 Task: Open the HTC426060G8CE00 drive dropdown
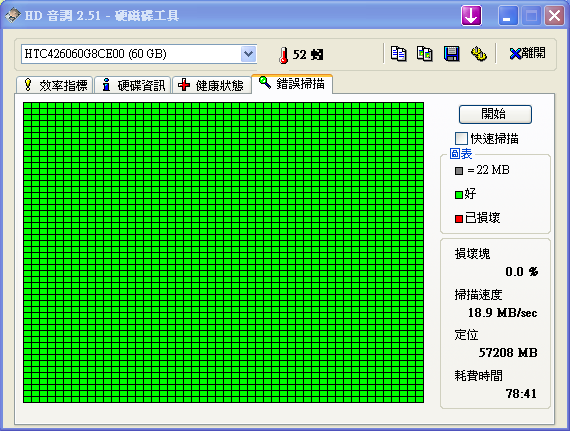tap(248, 54)
